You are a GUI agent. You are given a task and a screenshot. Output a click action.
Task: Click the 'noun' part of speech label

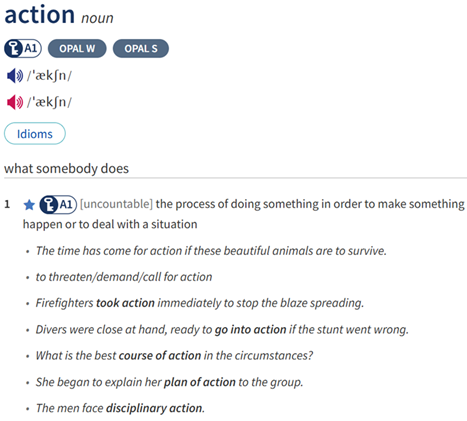coord(97,18)
